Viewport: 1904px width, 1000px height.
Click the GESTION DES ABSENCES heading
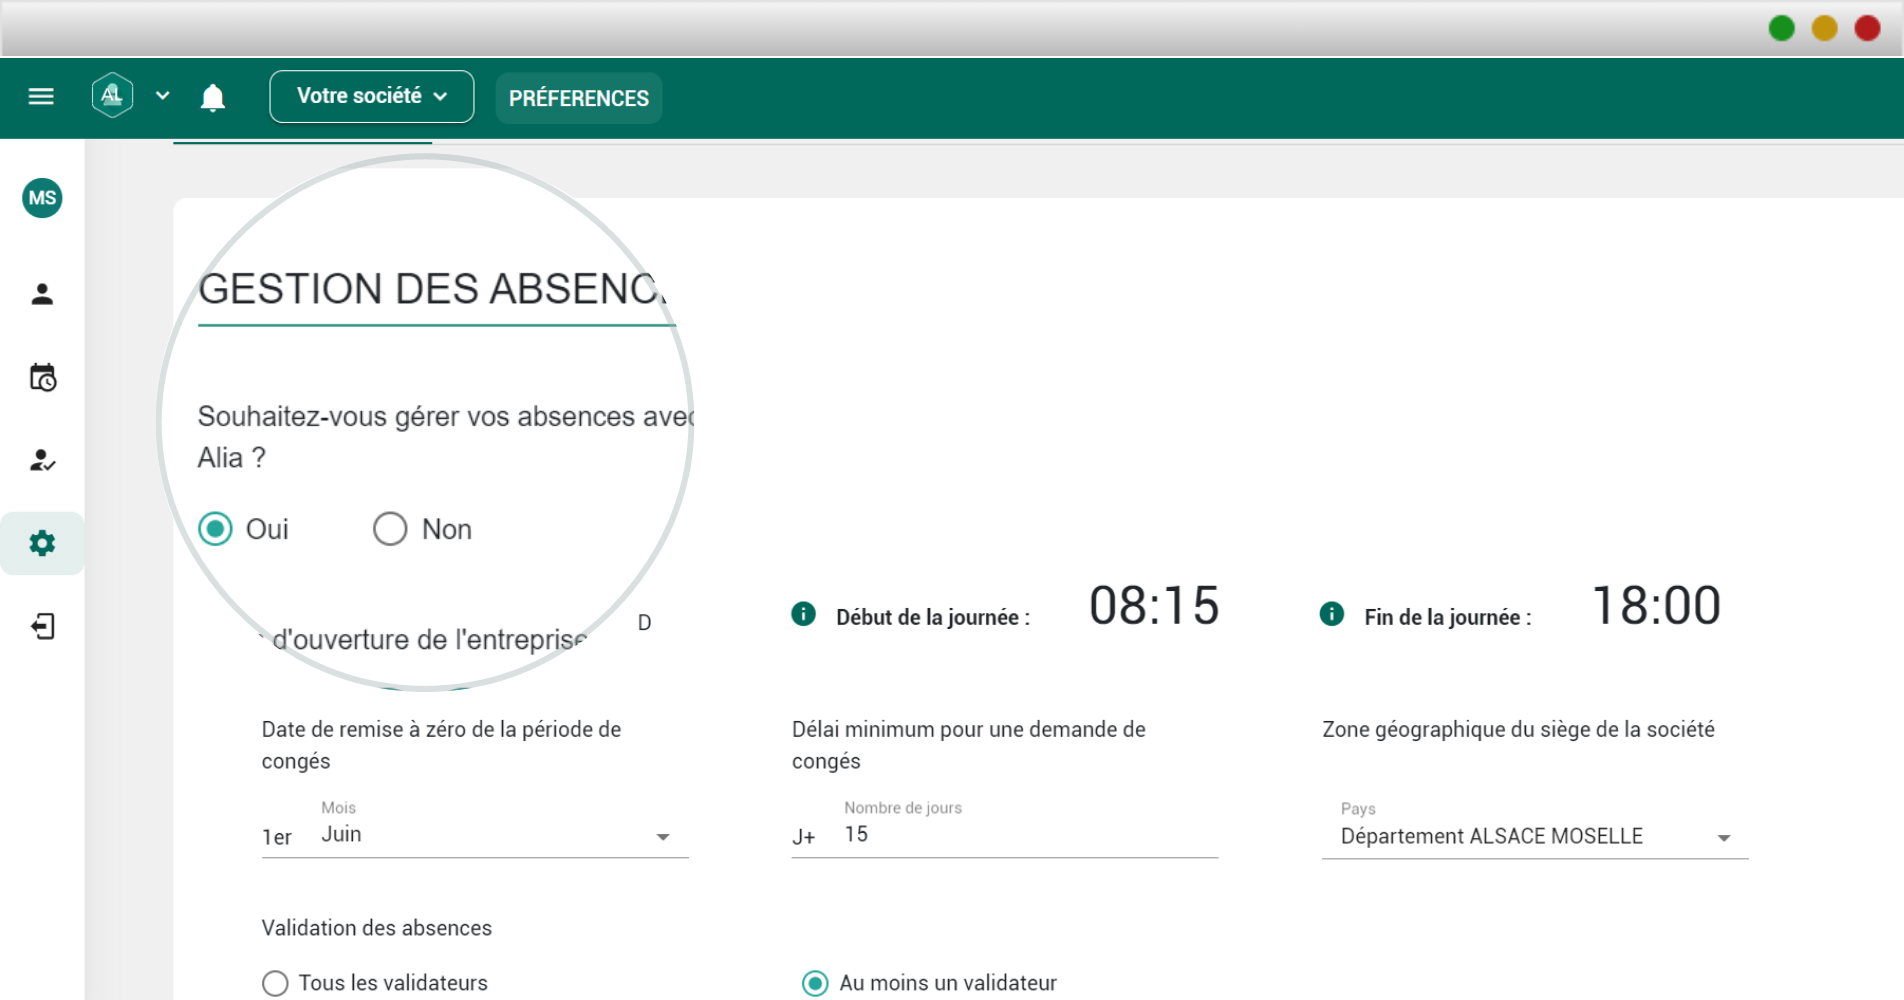pyautogui.click(x=432, y=289)
